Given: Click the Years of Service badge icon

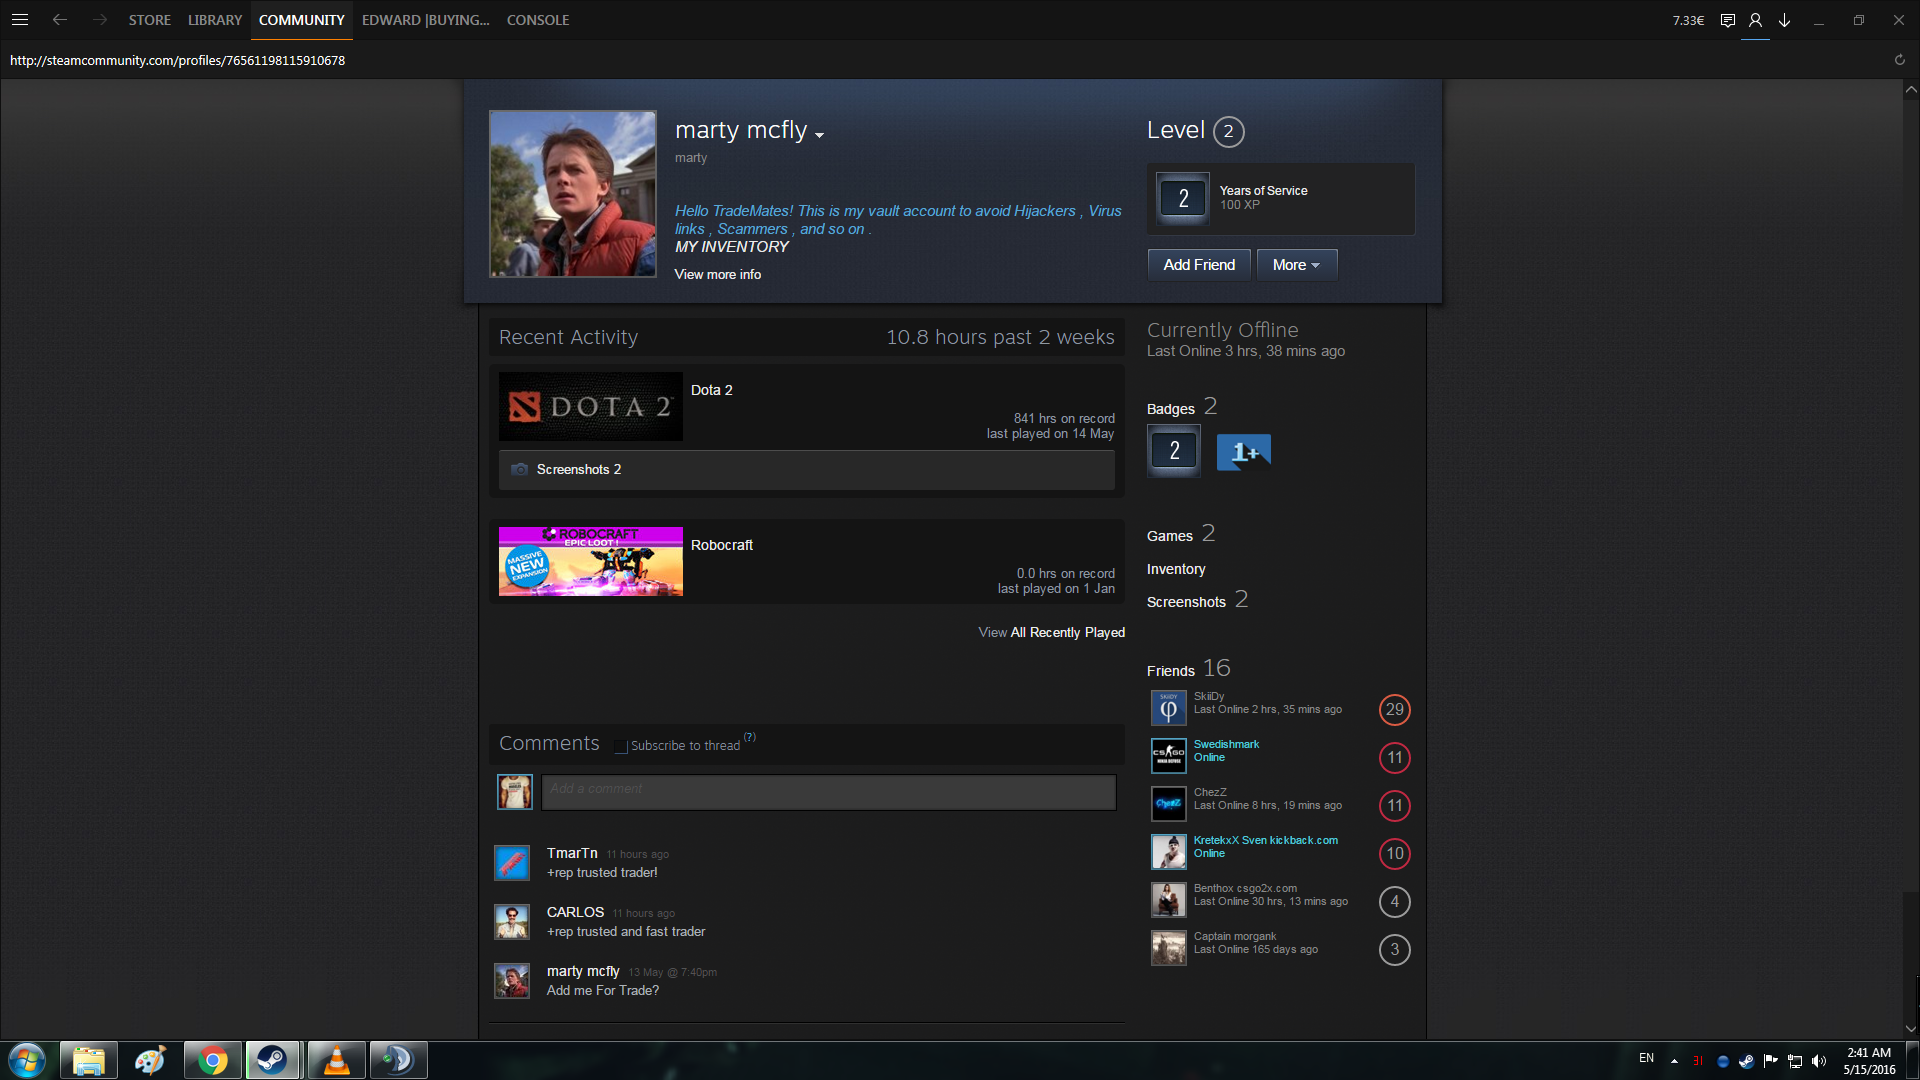Looking at the screenshot, I should pyautogui.click(x=1182, y=198).
